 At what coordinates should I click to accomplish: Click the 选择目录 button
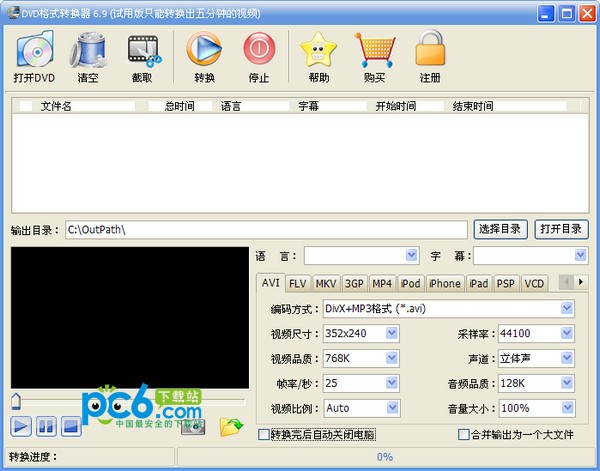(x=501, y=230)
